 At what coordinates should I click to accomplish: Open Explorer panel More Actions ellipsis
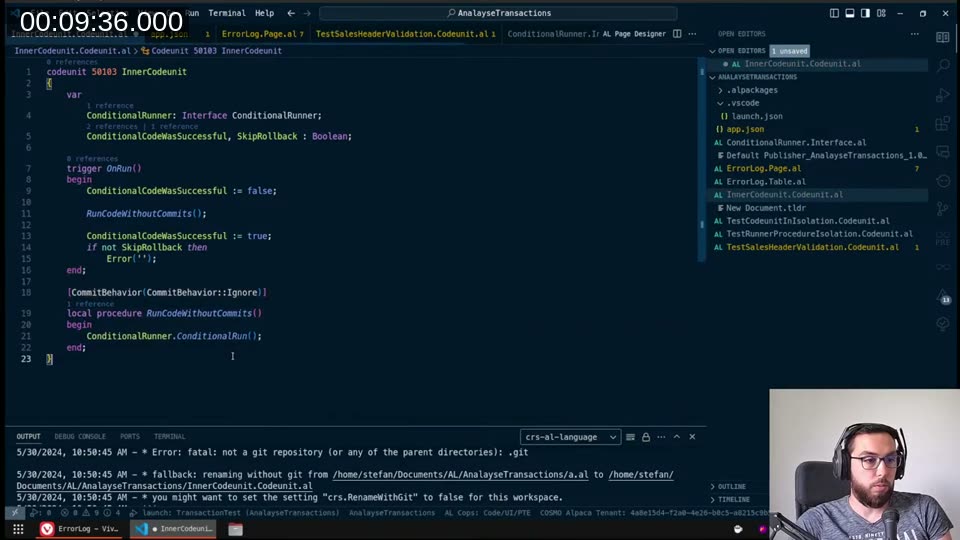tap(915, 34)
